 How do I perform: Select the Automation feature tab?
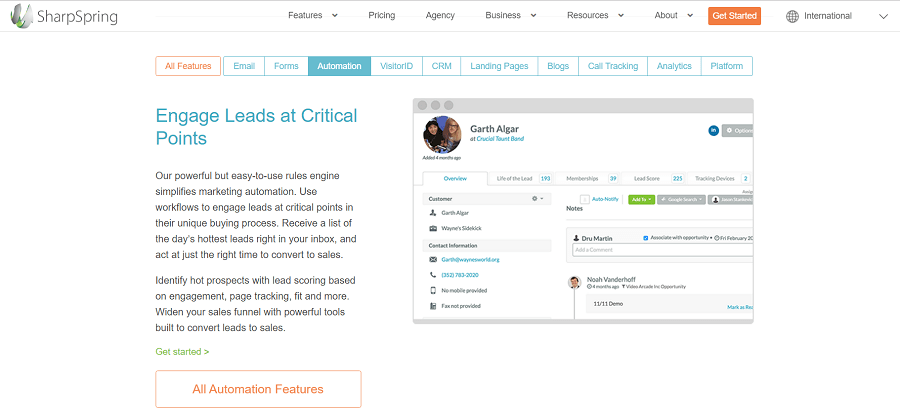click(339, 66)
